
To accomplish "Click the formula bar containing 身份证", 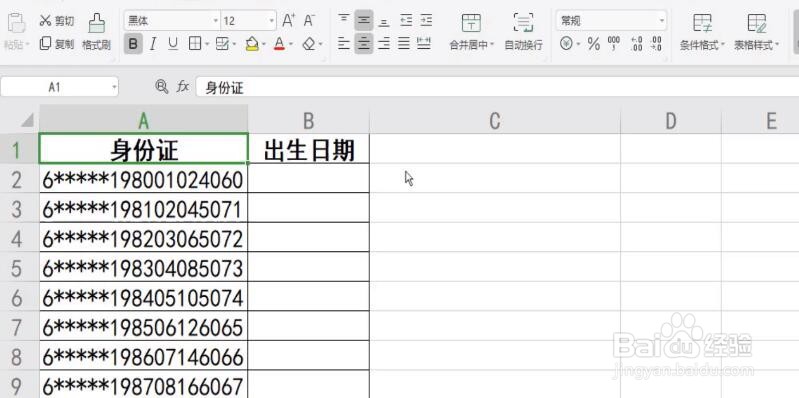I will 497,88.
